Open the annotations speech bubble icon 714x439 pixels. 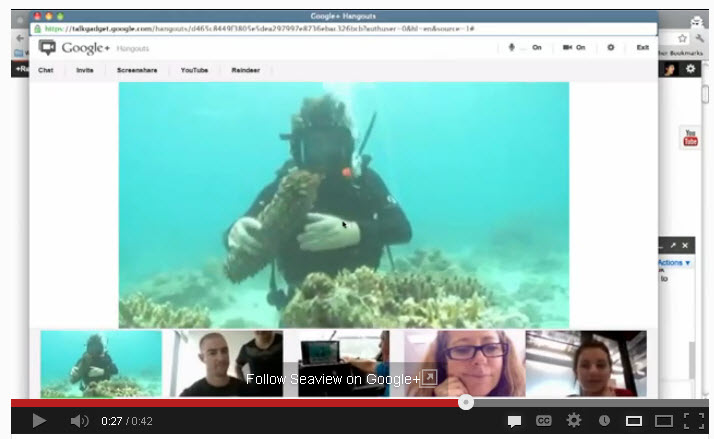pos(514,421)
